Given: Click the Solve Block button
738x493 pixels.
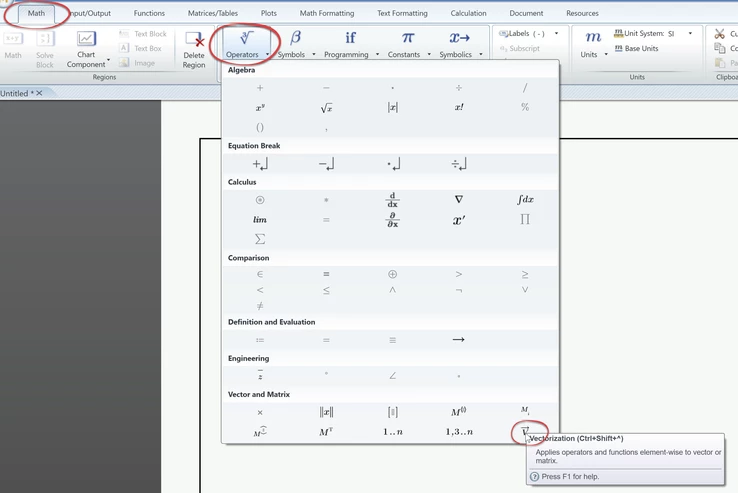Looking at the screenshot, I should coord(45,49).
